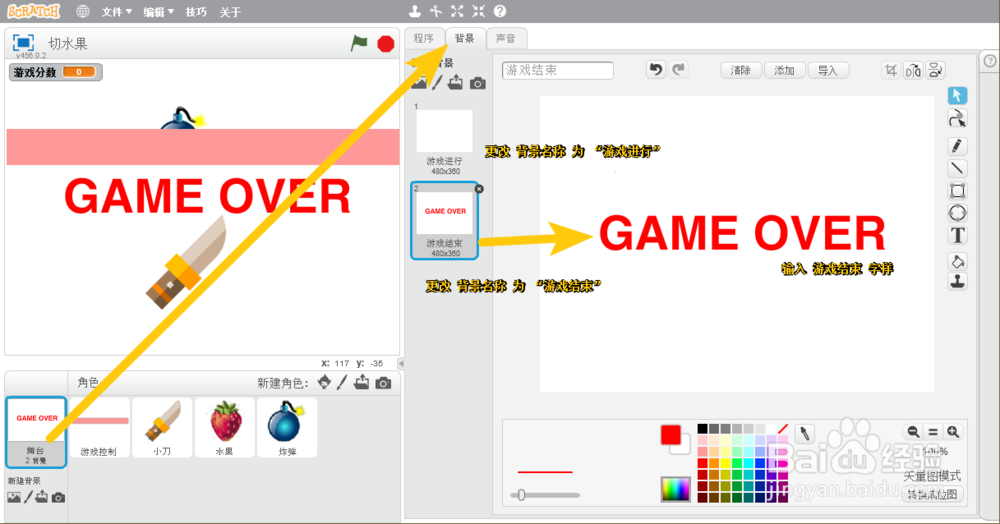The image size is (1000, 524).
Task: Select the eyedropper pick-color tool
Action: (x=805, y=433)
